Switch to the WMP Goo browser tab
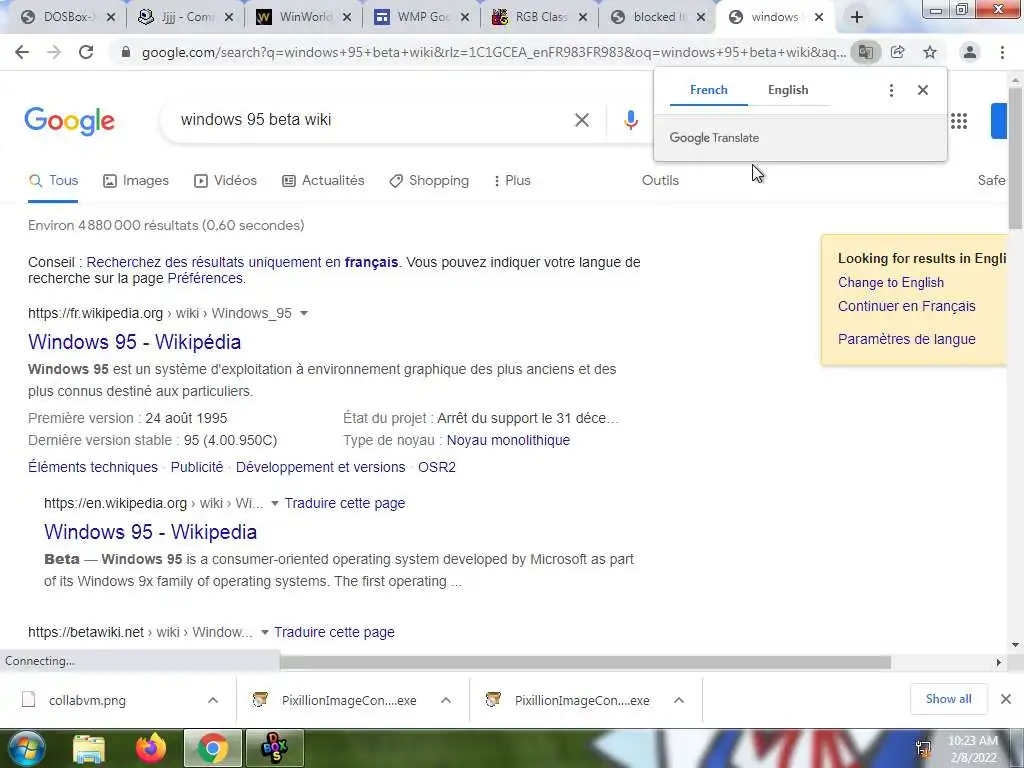 point(421,18)
